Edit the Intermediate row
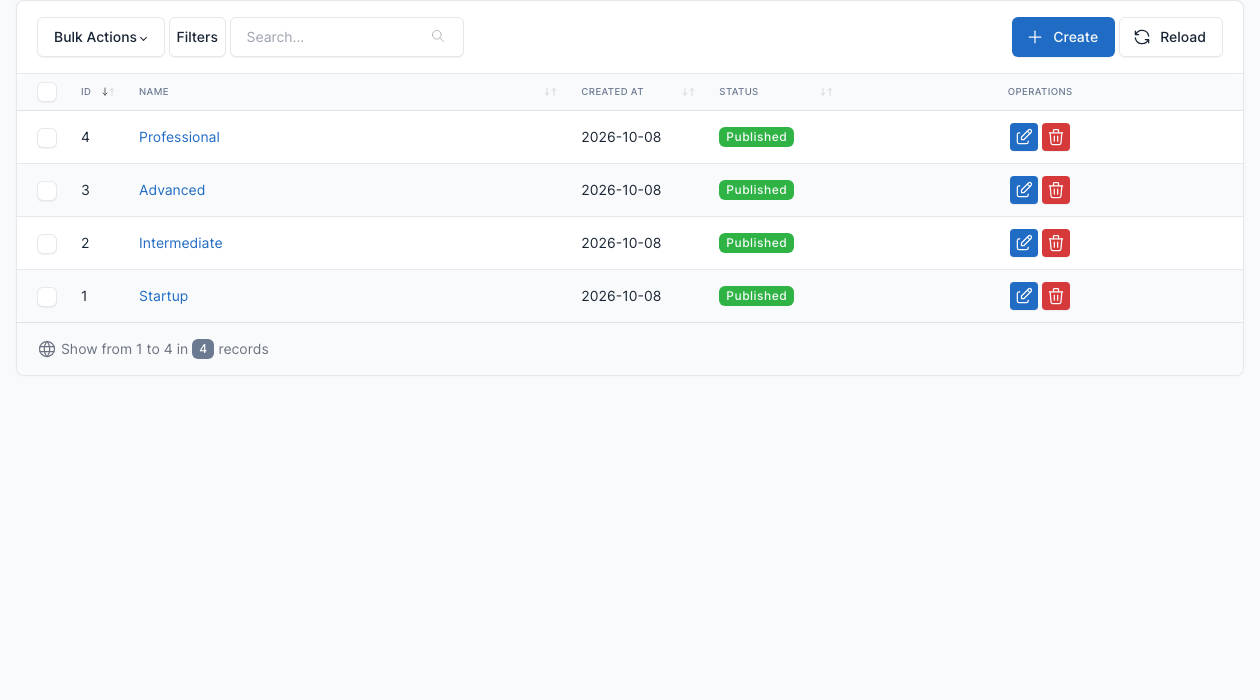 click(1024, 243)
